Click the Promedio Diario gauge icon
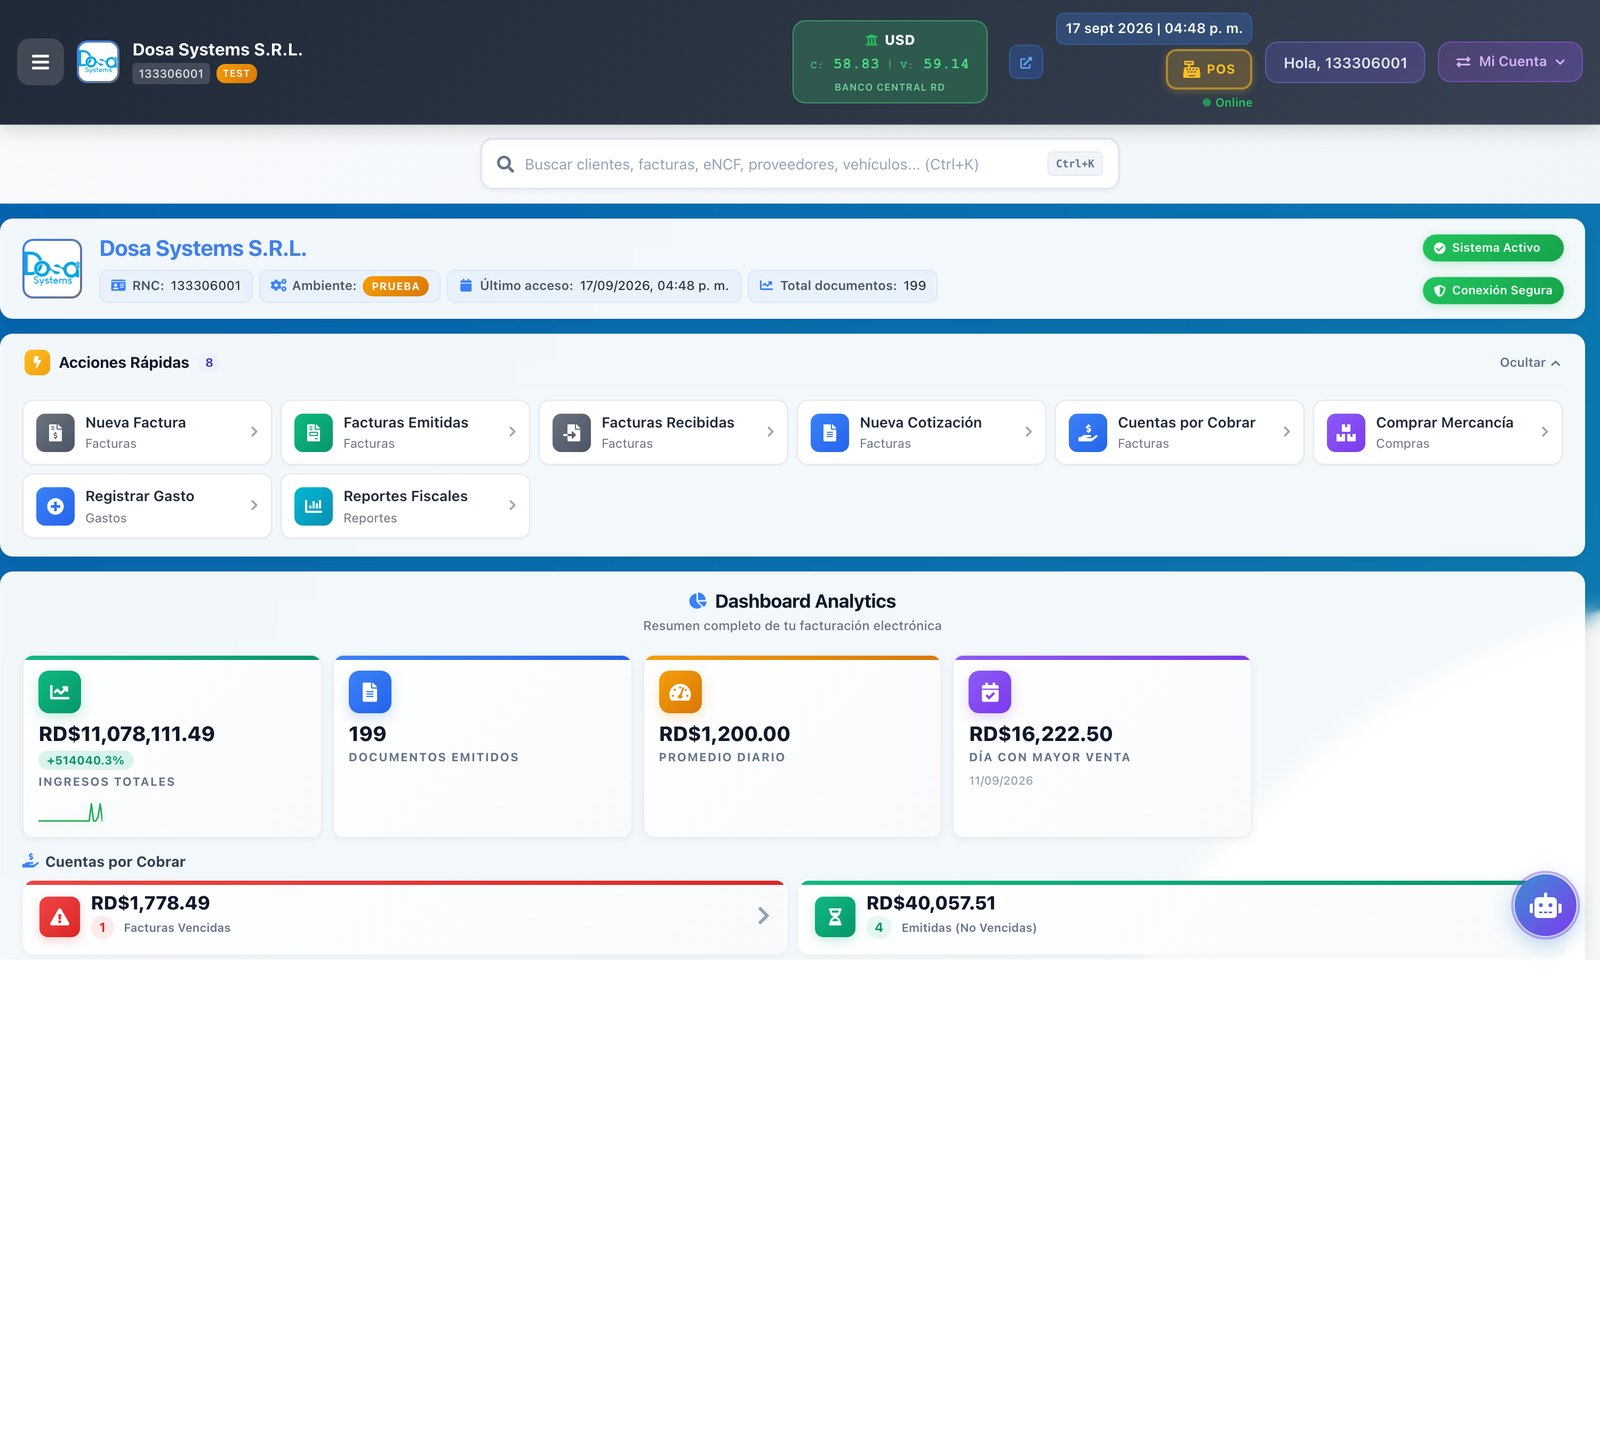Screen dimensions: 1600x1442 pyautogui.click(x=680, y=692)
